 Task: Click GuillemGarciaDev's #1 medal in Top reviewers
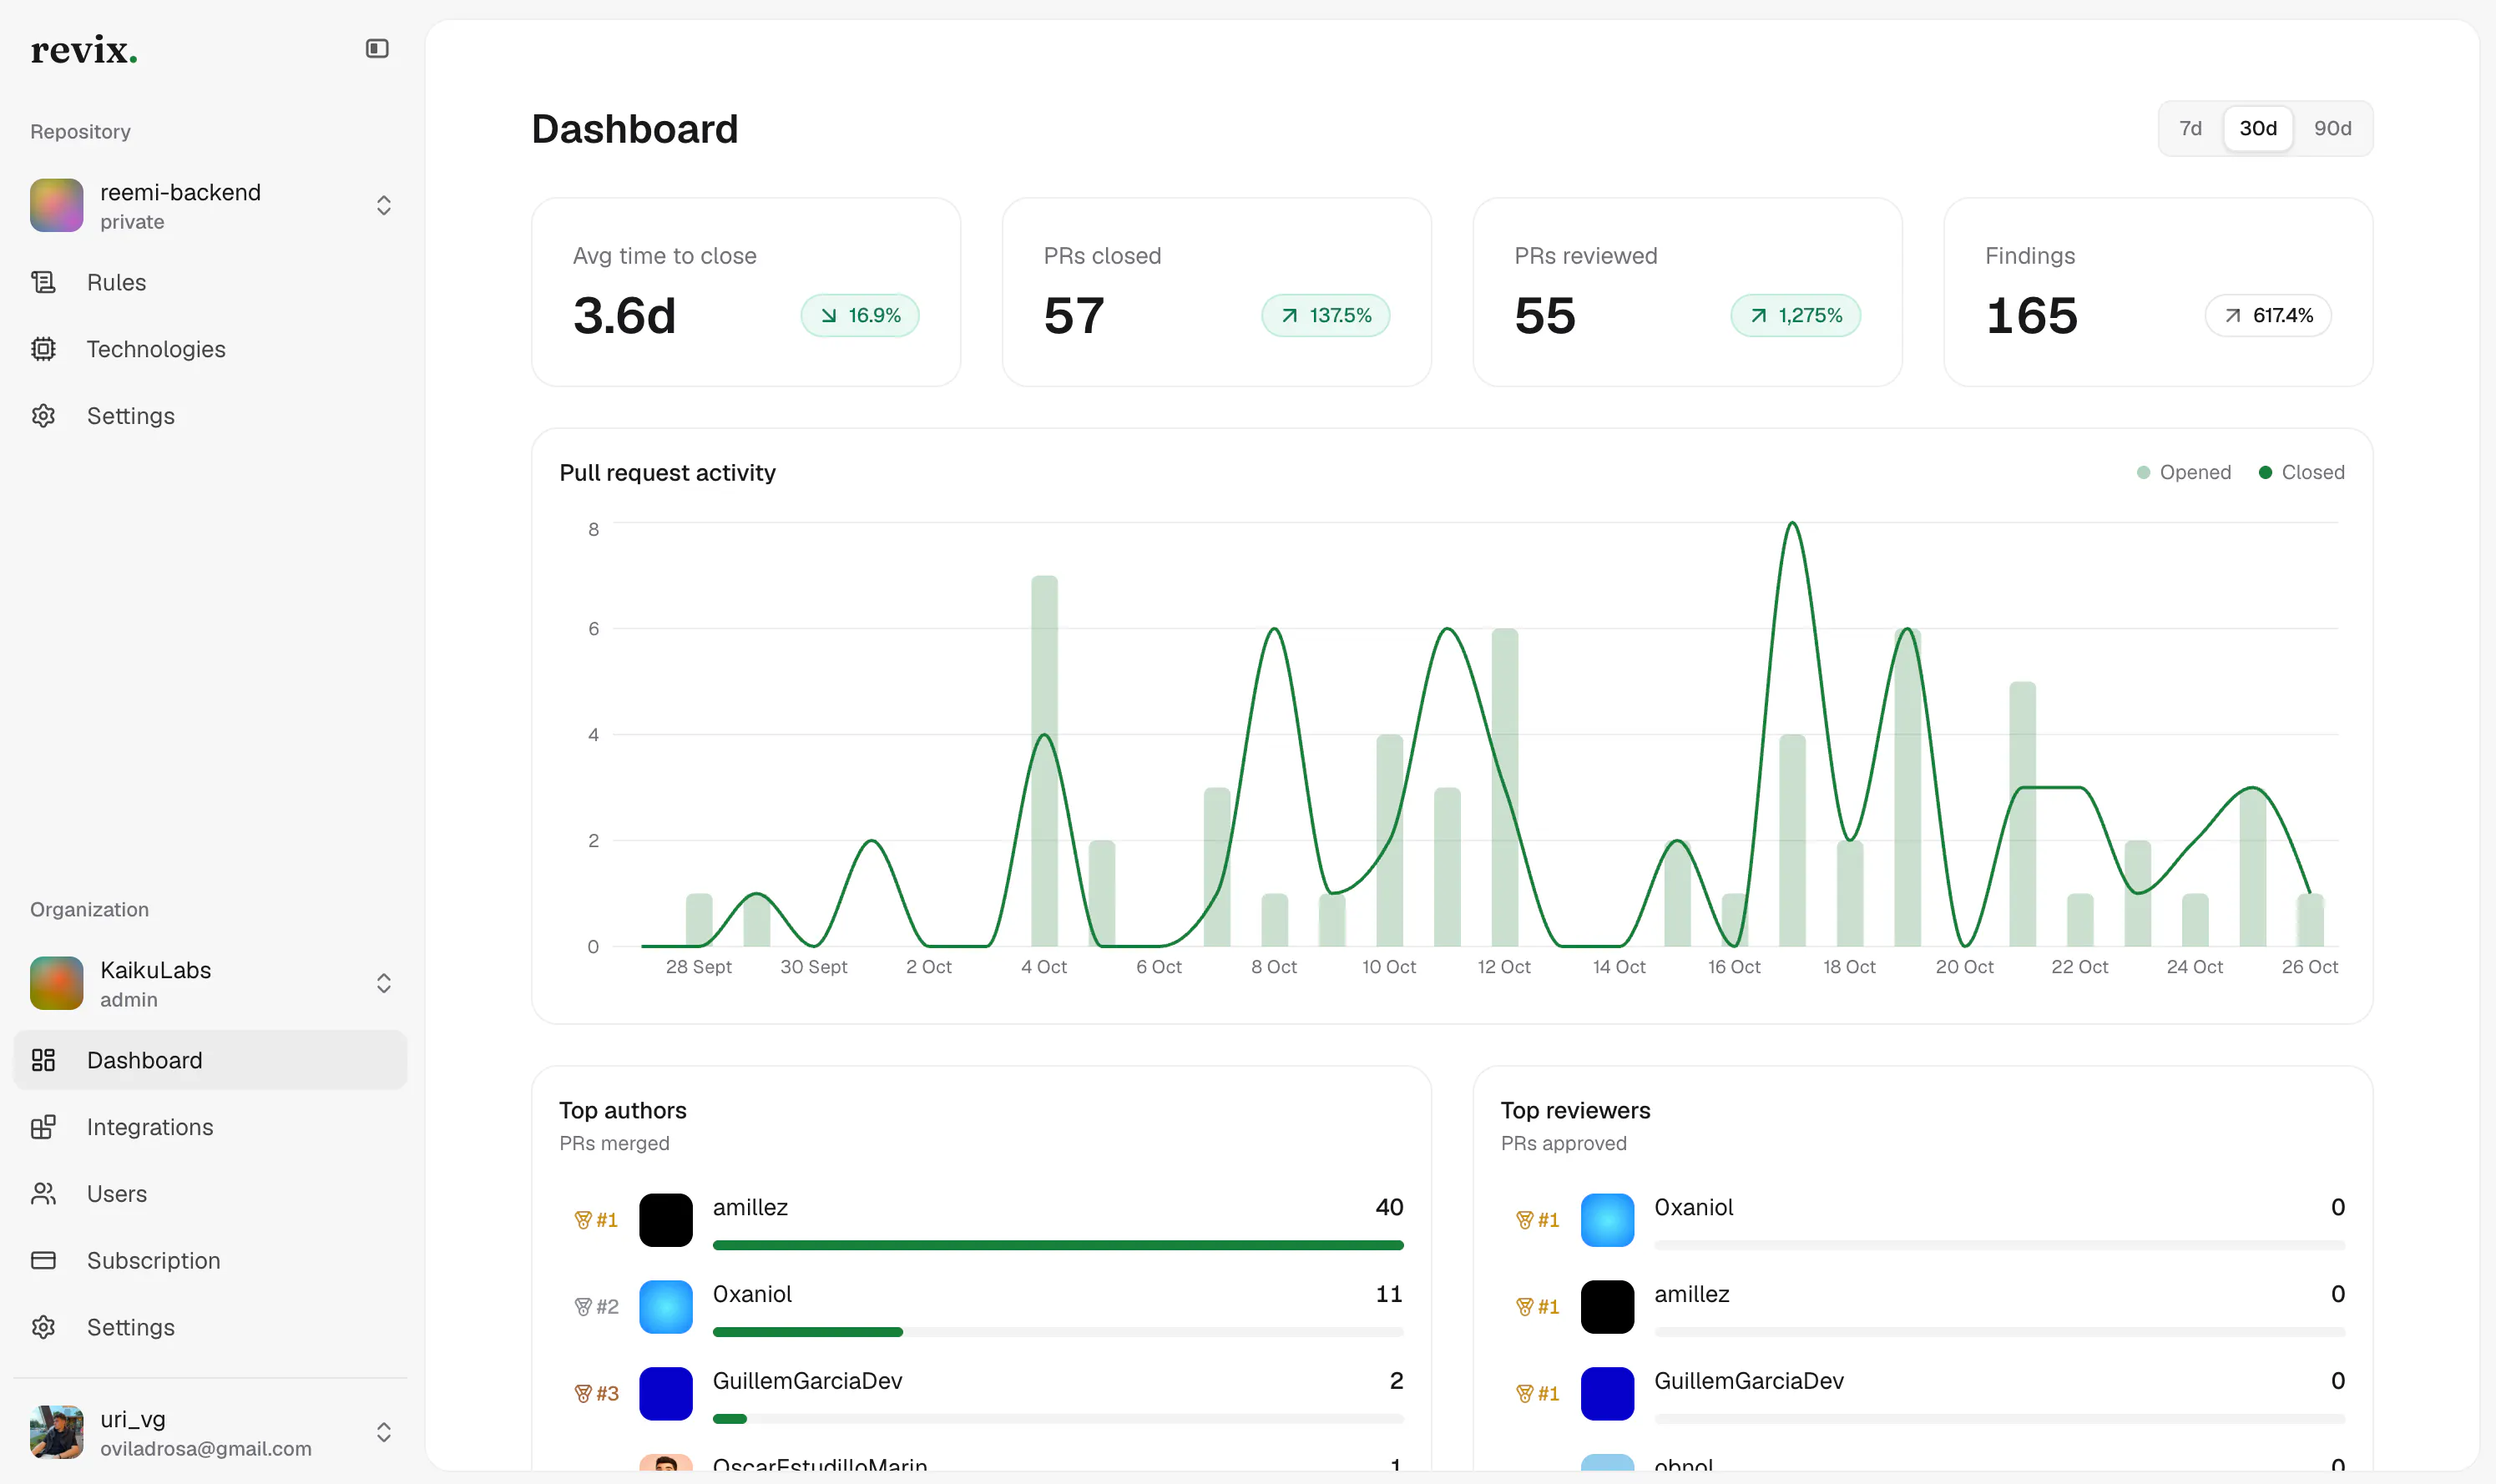click(1538, 1394)
